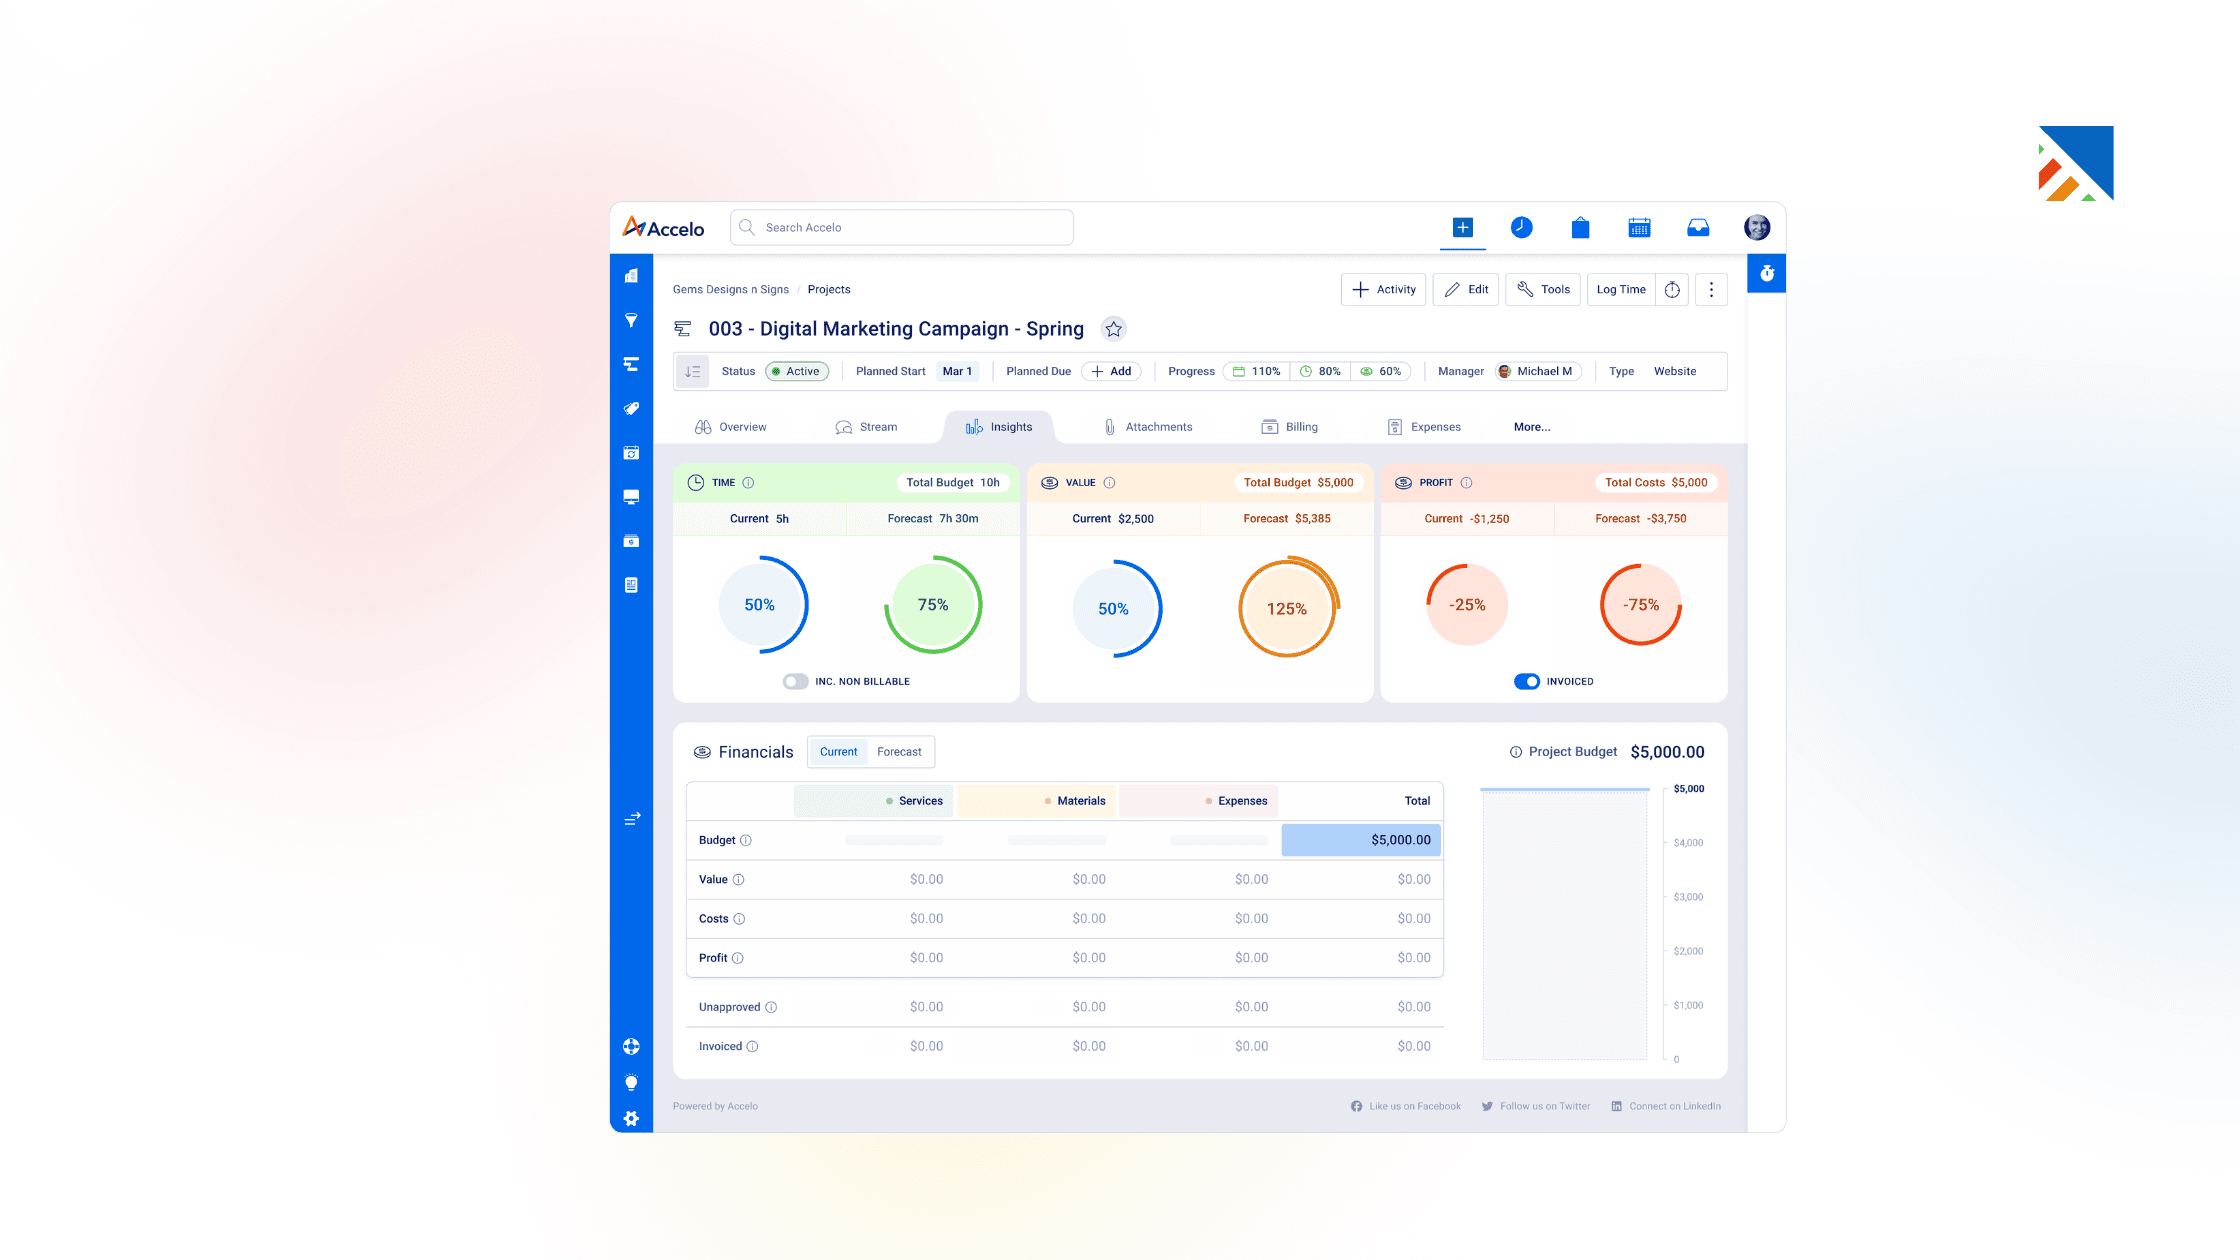Open the calendar schedule icon in top navigation
This screenshot has width=2240, height=1260.
pyautogui.click(x=1638, y=227)
